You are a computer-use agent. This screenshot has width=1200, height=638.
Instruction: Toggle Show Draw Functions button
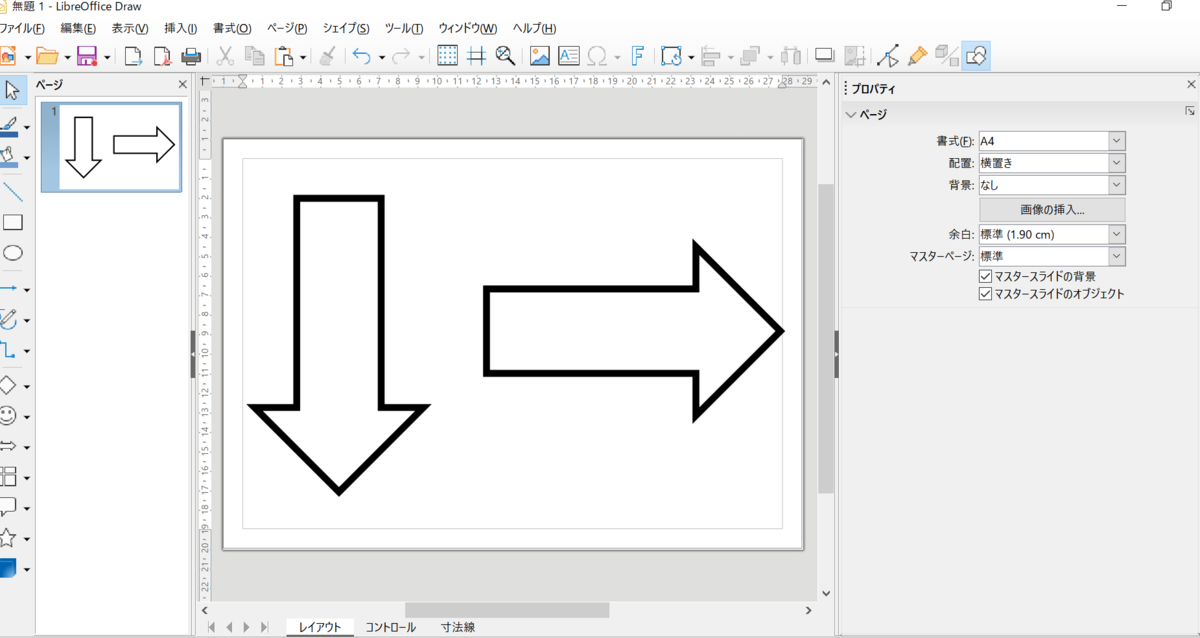pos(976,55)
